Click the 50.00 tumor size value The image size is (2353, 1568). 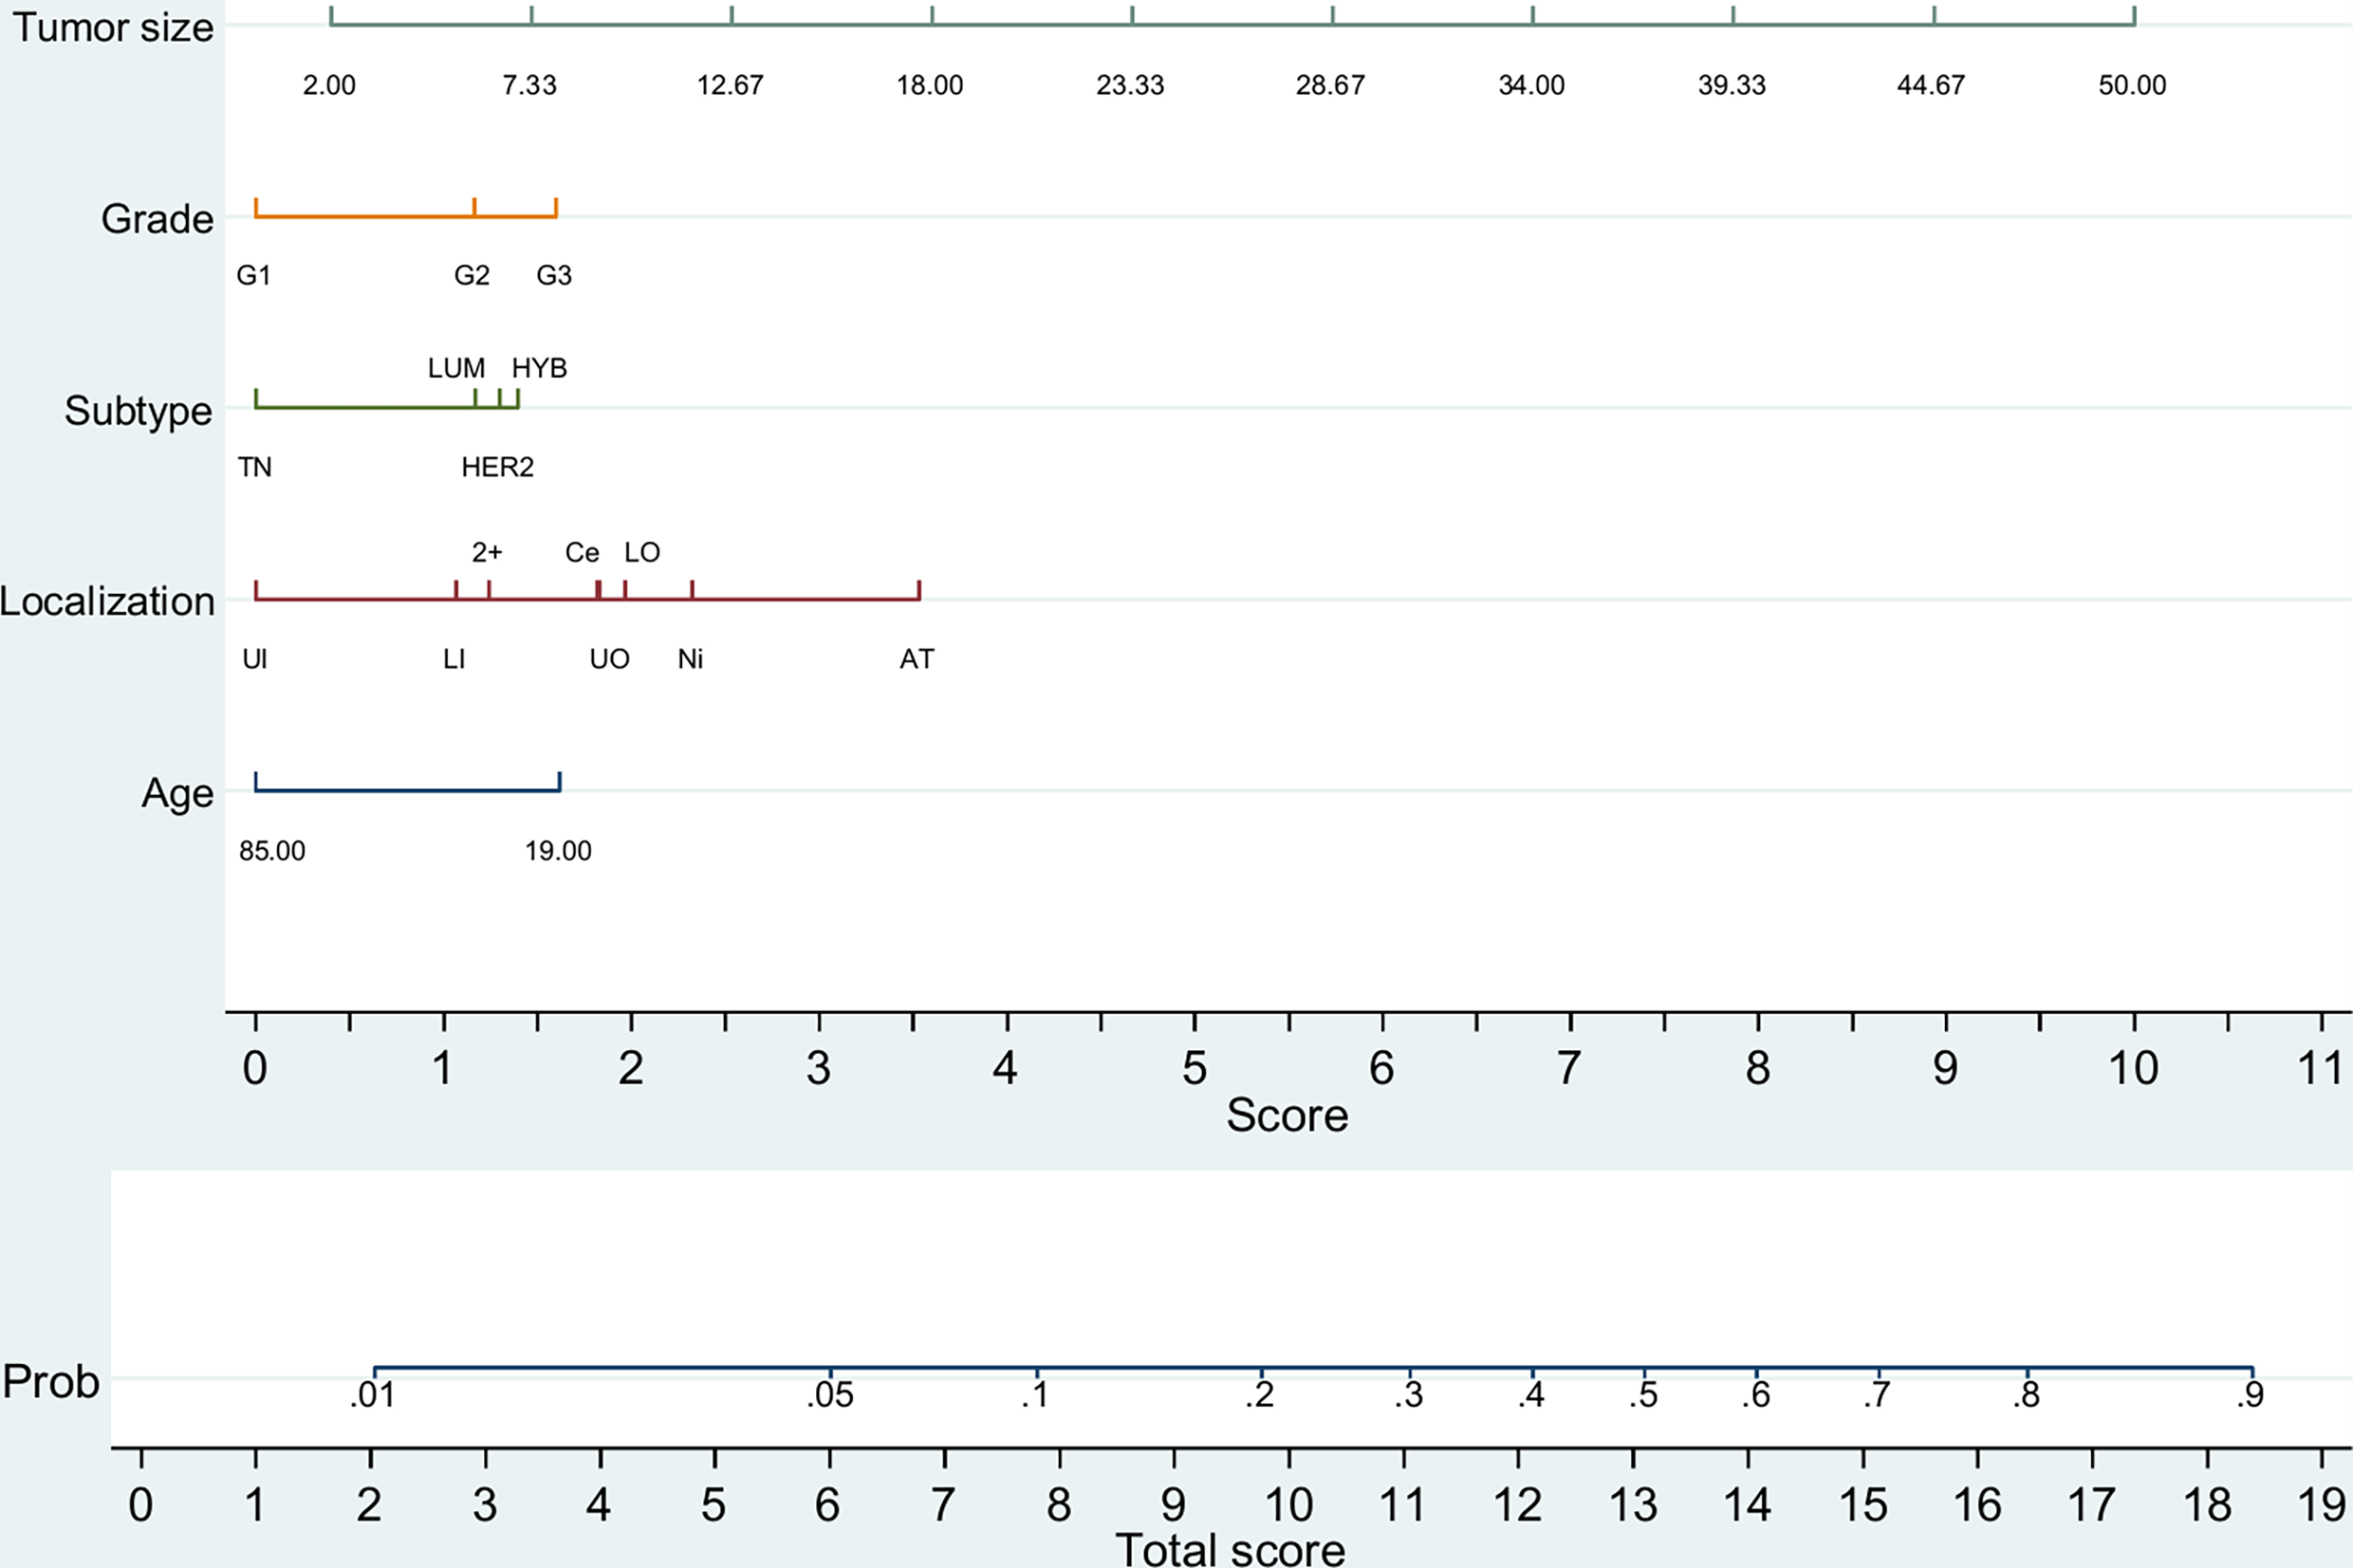coord(2132,85)
